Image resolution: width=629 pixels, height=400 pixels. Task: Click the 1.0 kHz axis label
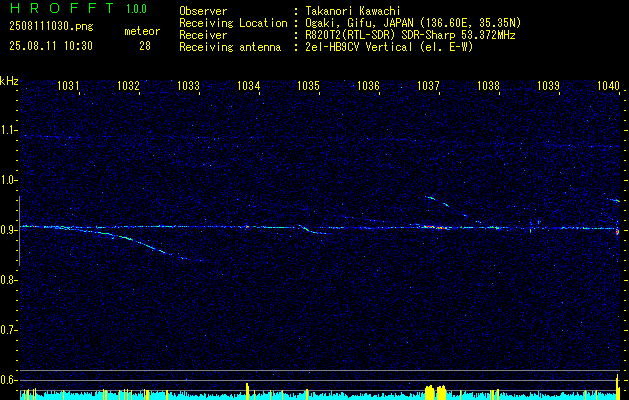click(9, 180)
